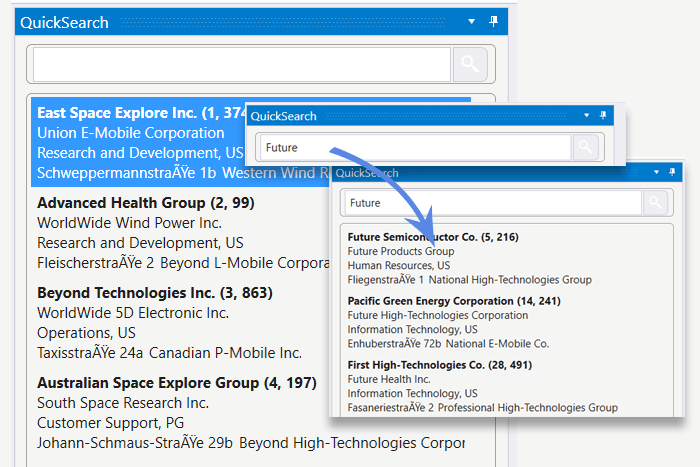700x467 pixels.
Task: Toggle the pin icon on the front QuickSearch panel
Action: [673, 172]
